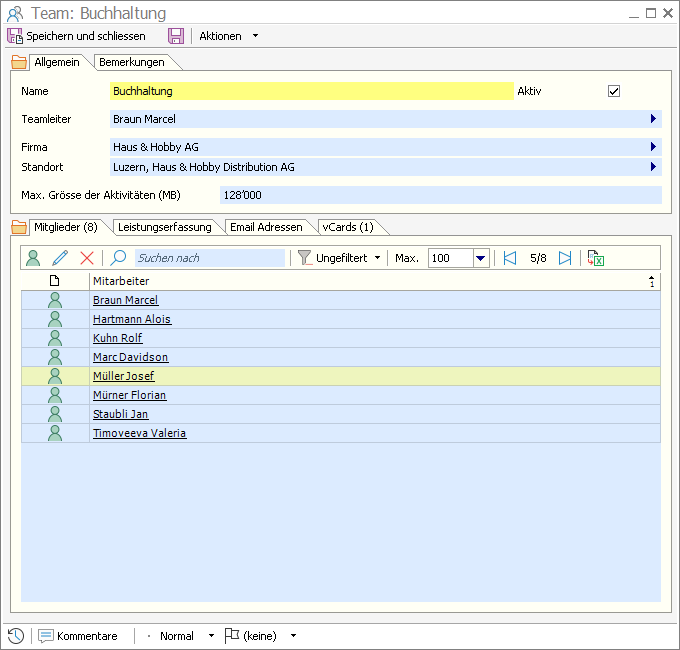Click the document column header icon

55,281
